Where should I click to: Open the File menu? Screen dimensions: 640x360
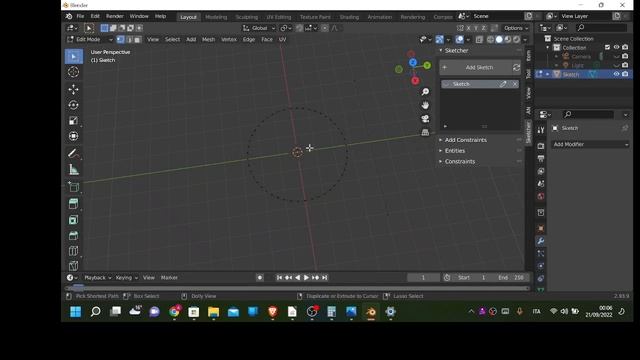click(x=80, y=16)
